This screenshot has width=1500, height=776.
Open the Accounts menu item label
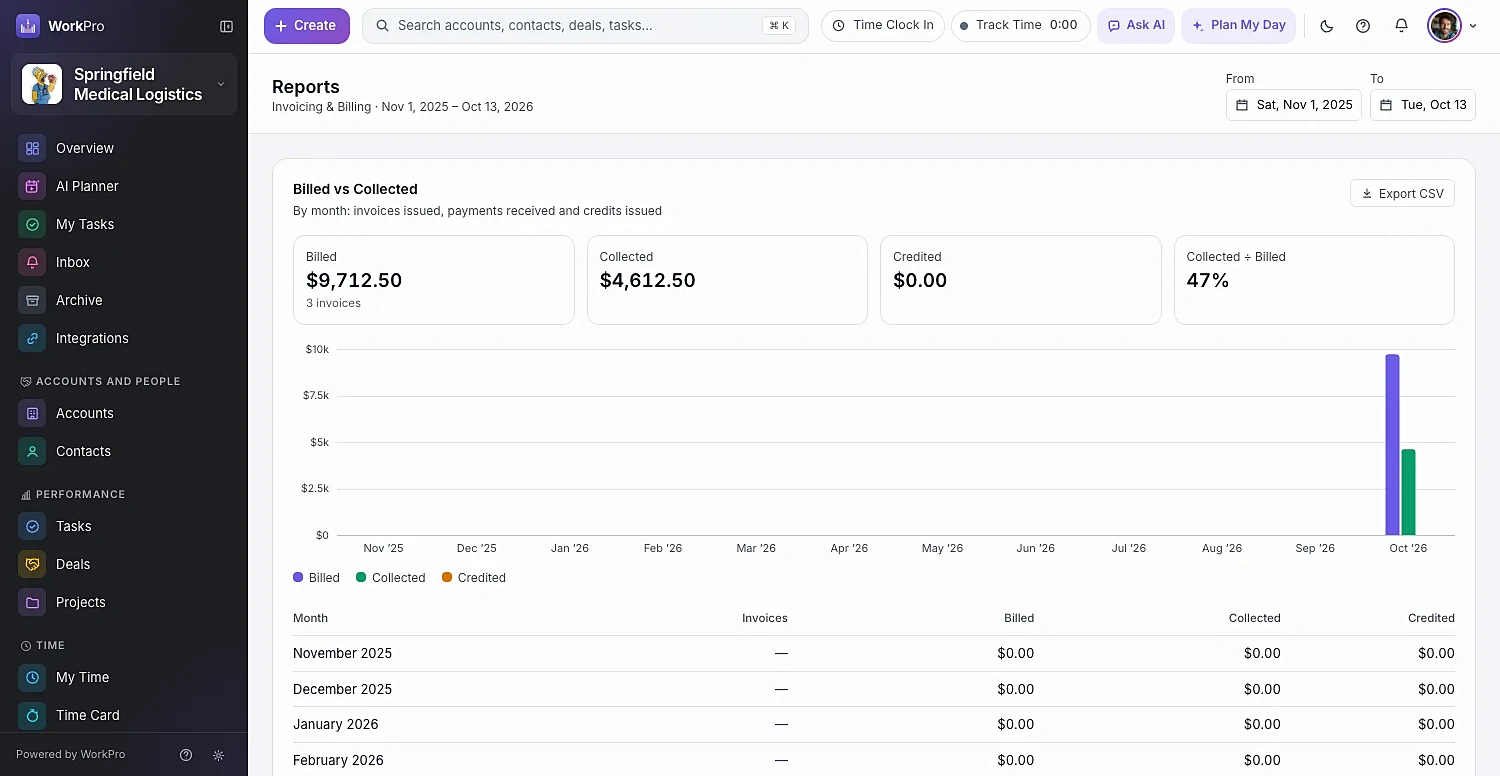[x=85, y=413]
